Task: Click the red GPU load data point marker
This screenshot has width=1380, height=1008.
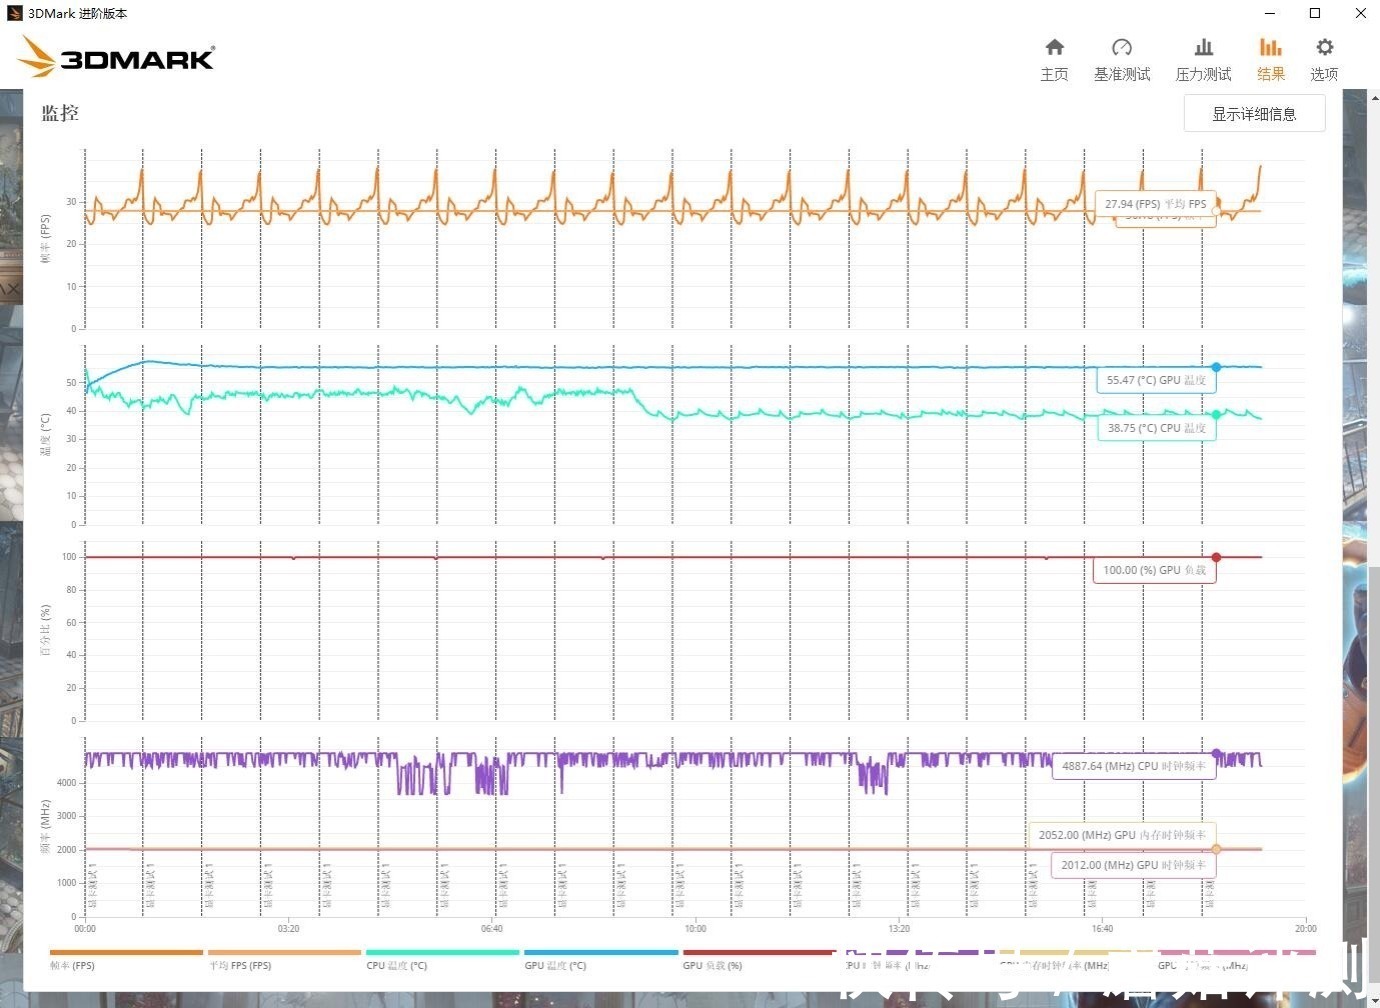Action: [x=1216, y=557]
